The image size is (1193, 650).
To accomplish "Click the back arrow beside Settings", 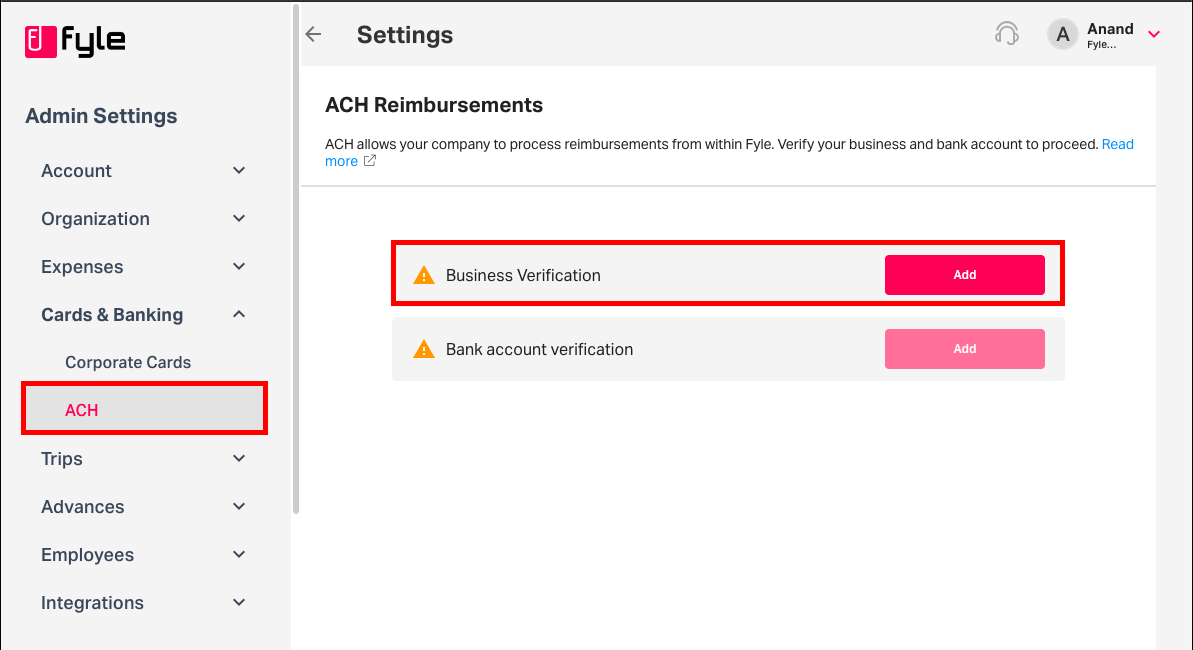I will [x=313, y=35].
